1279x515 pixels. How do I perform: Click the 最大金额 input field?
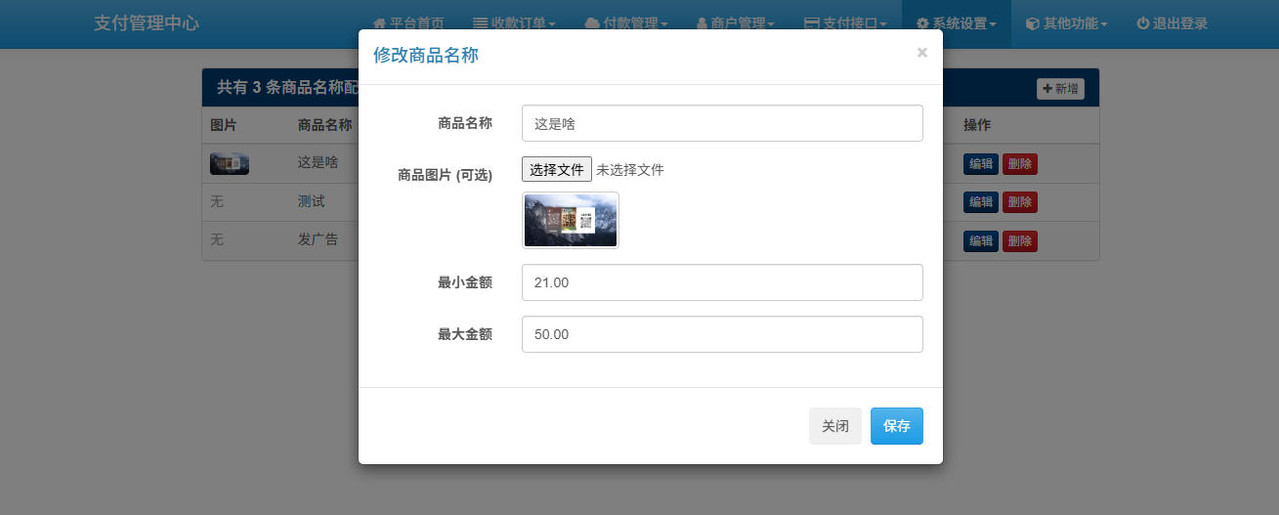[x=722, y=334]
